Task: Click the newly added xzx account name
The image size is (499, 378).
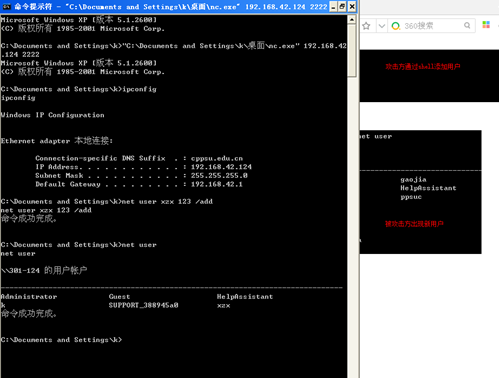Action: tap(223, 306)
